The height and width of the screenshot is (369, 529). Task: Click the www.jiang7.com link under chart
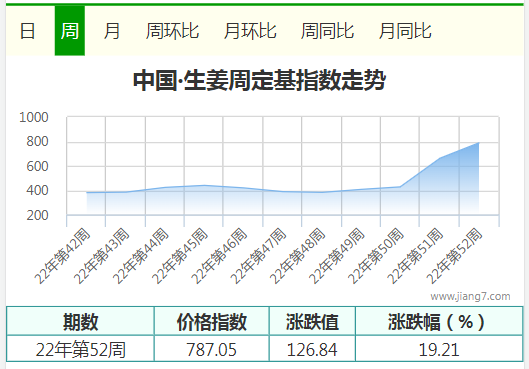tap(470, 296)
